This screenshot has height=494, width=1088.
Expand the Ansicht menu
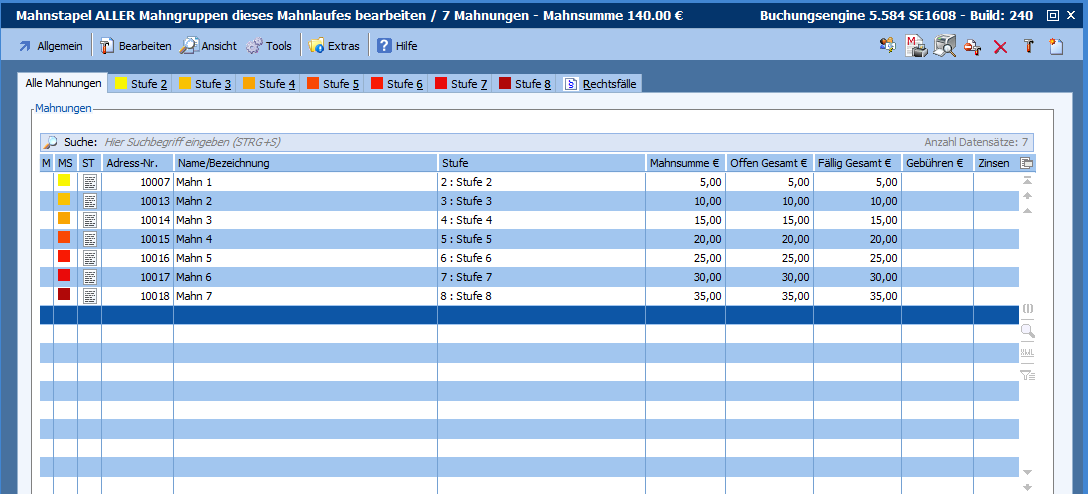[x=208, y=46]
